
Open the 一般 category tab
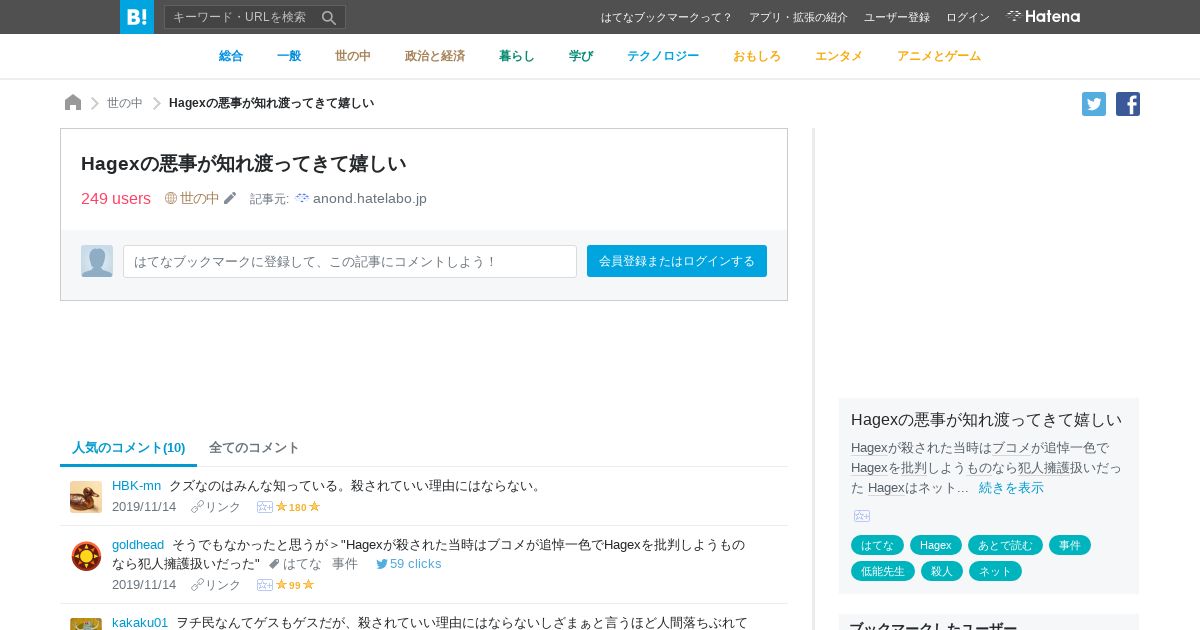289,56
